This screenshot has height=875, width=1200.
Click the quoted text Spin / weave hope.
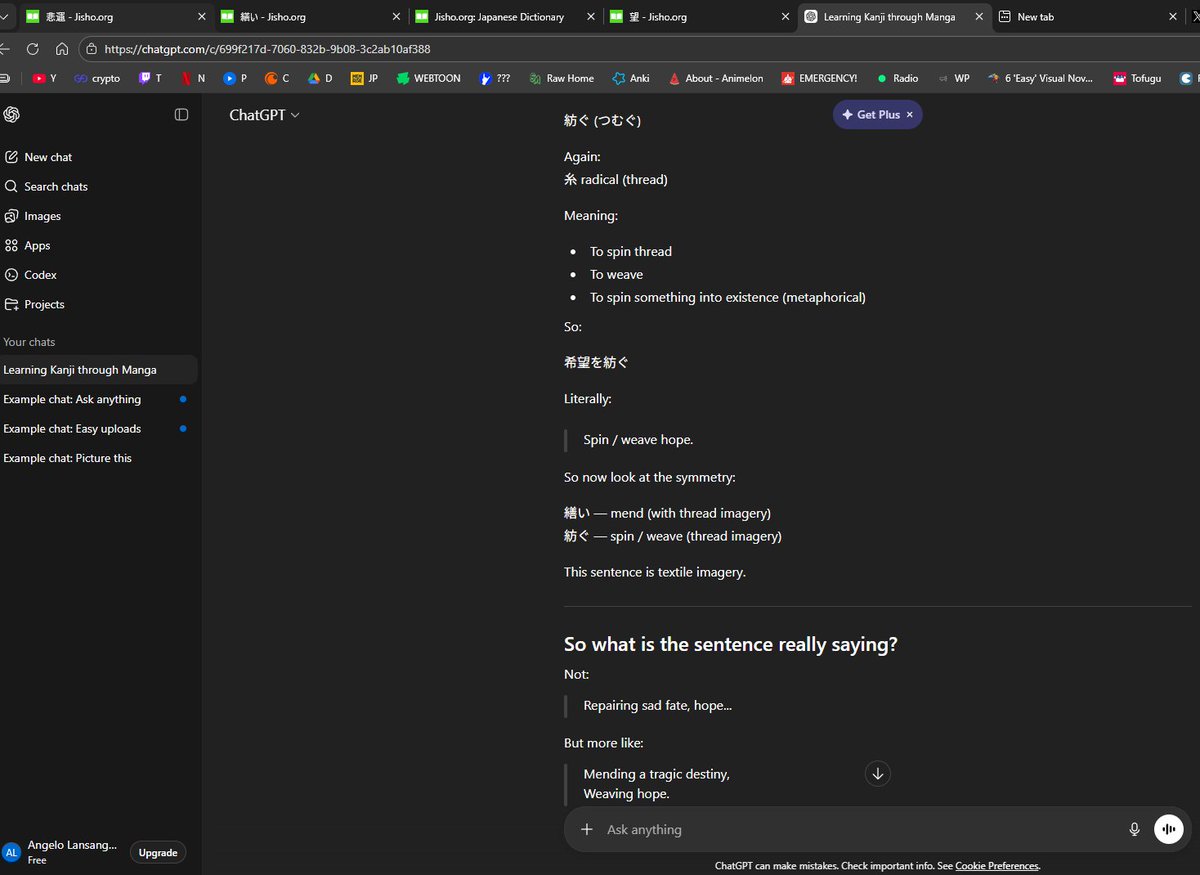(638, 440)
